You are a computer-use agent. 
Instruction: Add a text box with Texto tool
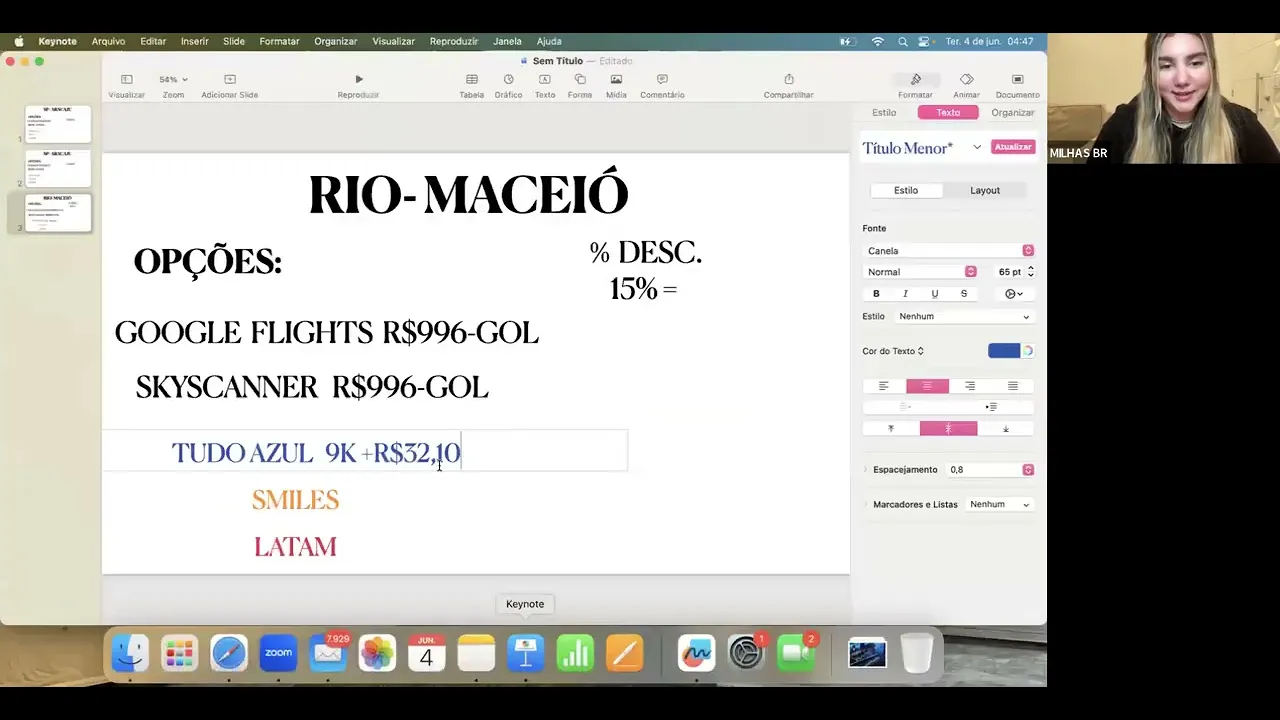coord(544,86)
